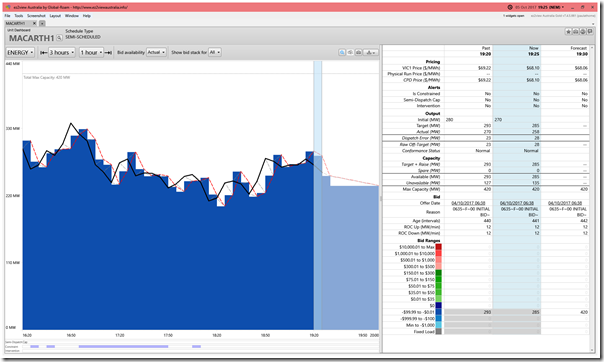The image size is (604, 362).
Task: Select the $150.01 to $300 colour swatch
Action: pos(438,273)
